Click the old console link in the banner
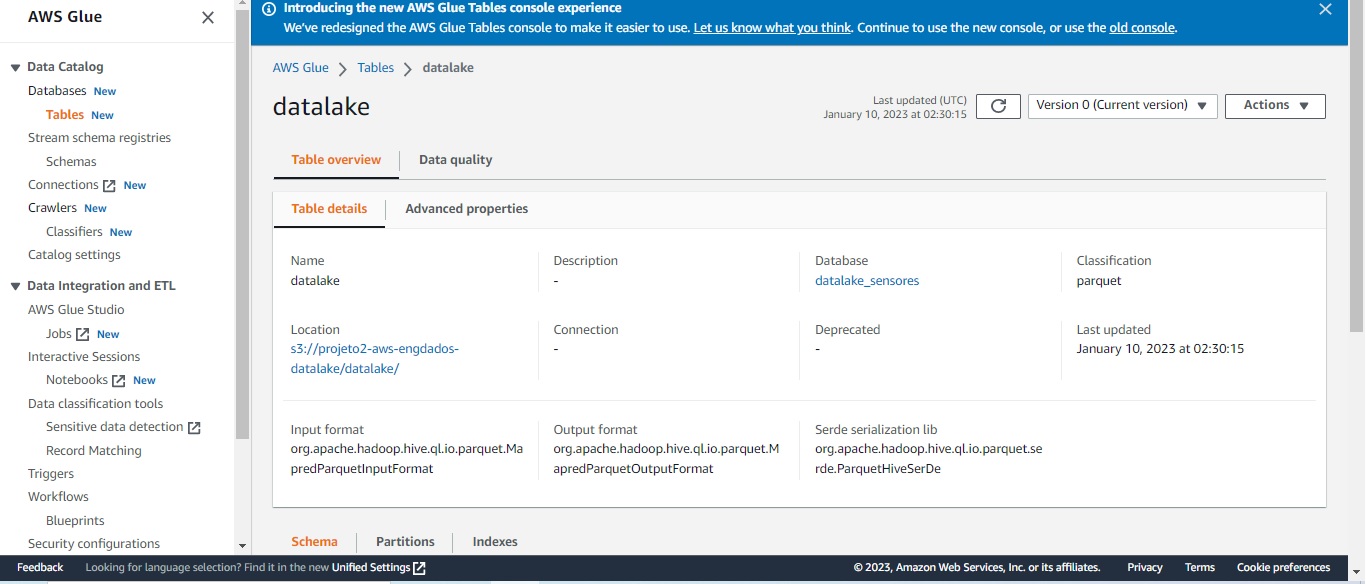 point(1141,28)
